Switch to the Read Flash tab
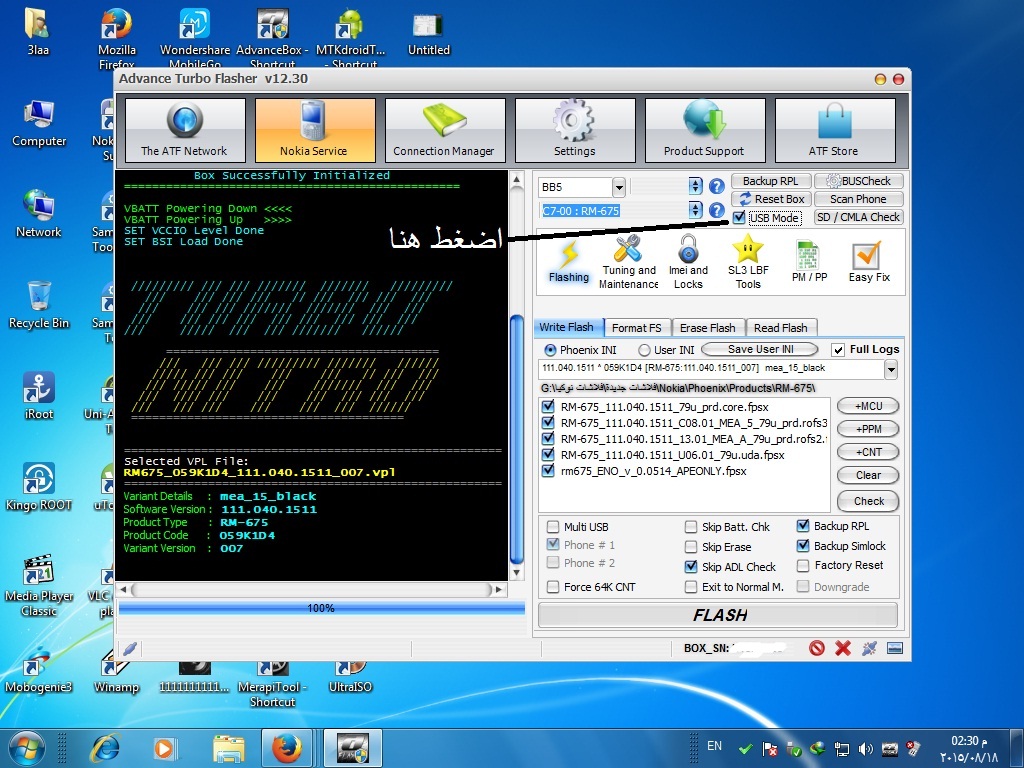The height and width of the screenshot is (768, 1024). pyautogui.click(x=780, y=328)
